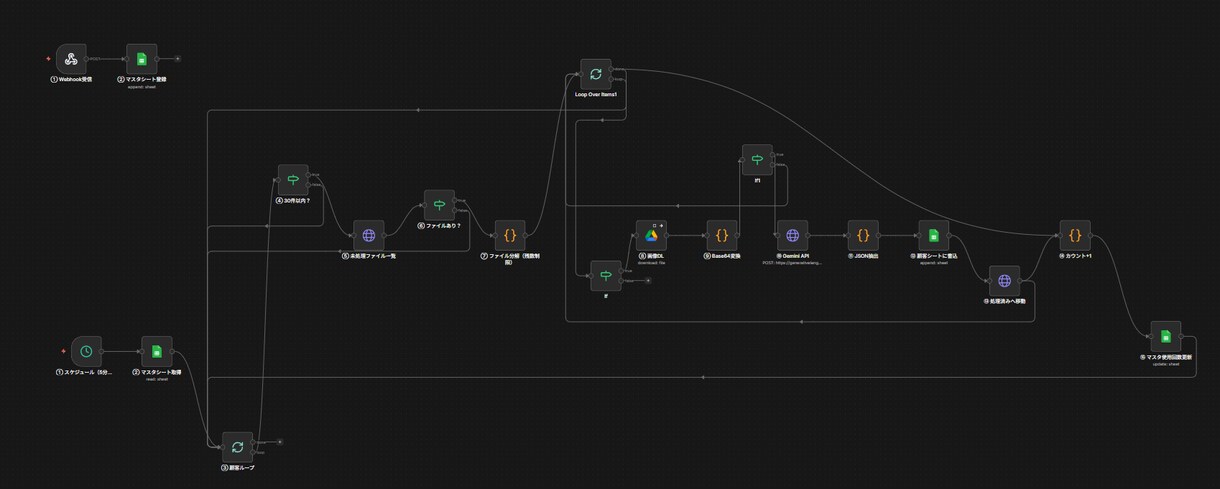Image resolution: width=1220 pixels, height=489 pixels.
Task: Click the 30件以内？ node label
Action: click(x=293, y=200)
